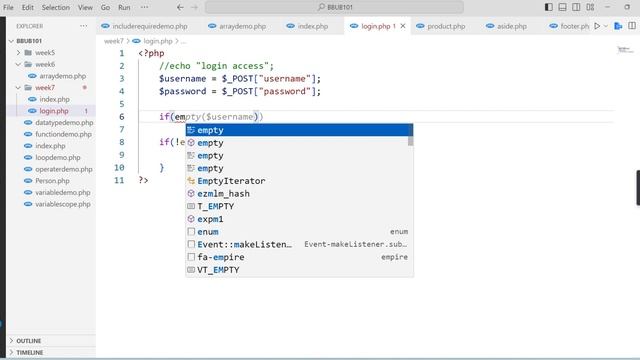Open the Run menu
640x360 pixels.
tap(124, 7)
